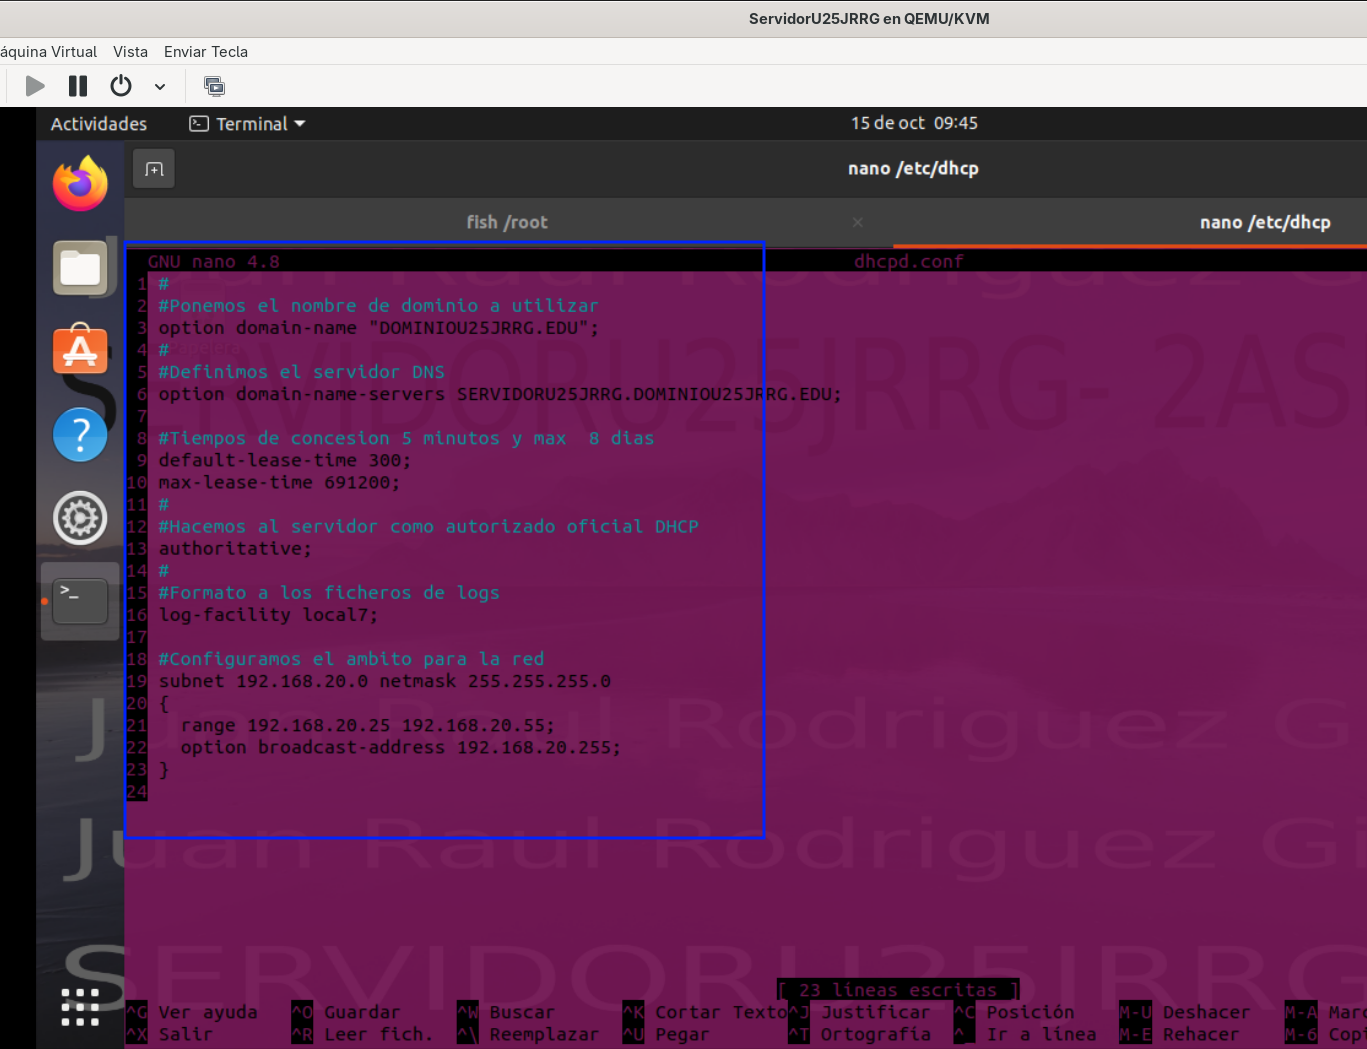Click the power off icon
This screenshot has width=1367, height=1049.
tap(121, 86)
